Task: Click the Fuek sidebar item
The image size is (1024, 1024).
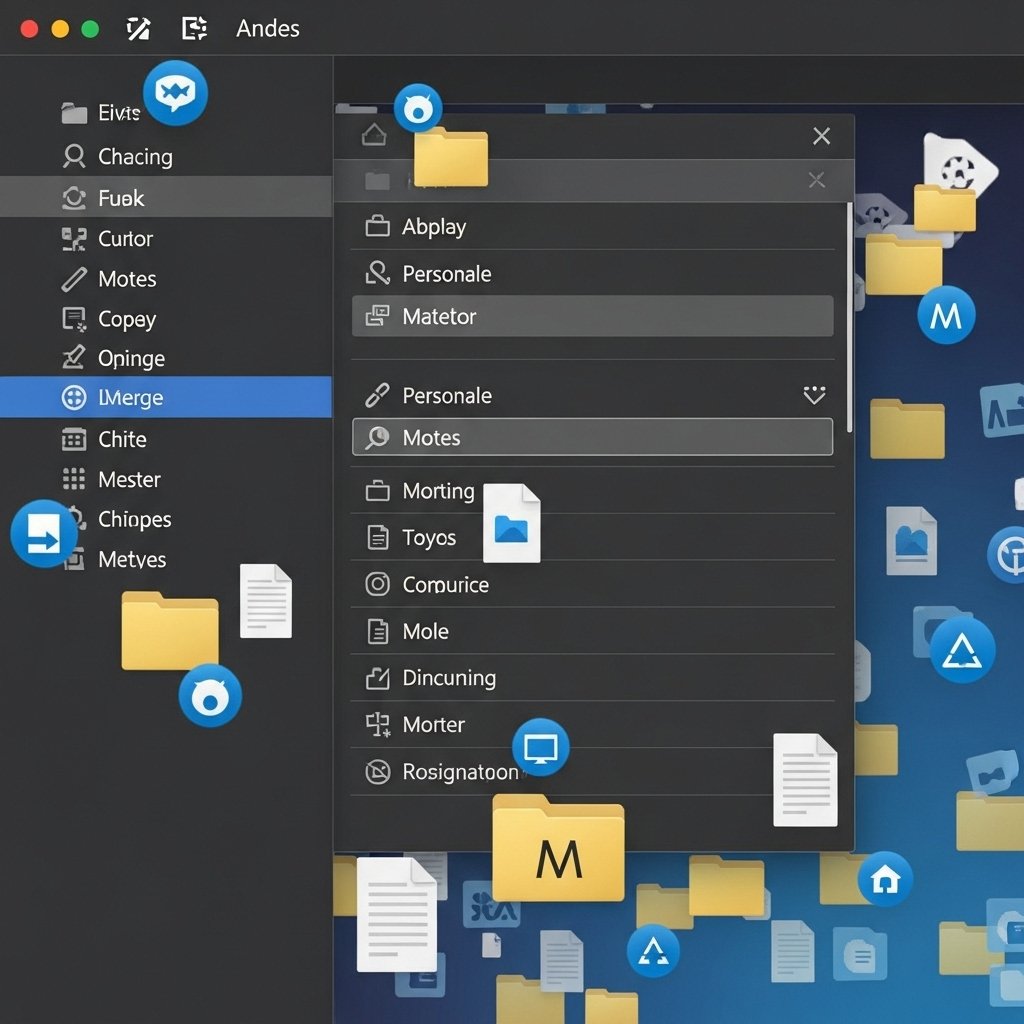Action: (x=165, y=198)
